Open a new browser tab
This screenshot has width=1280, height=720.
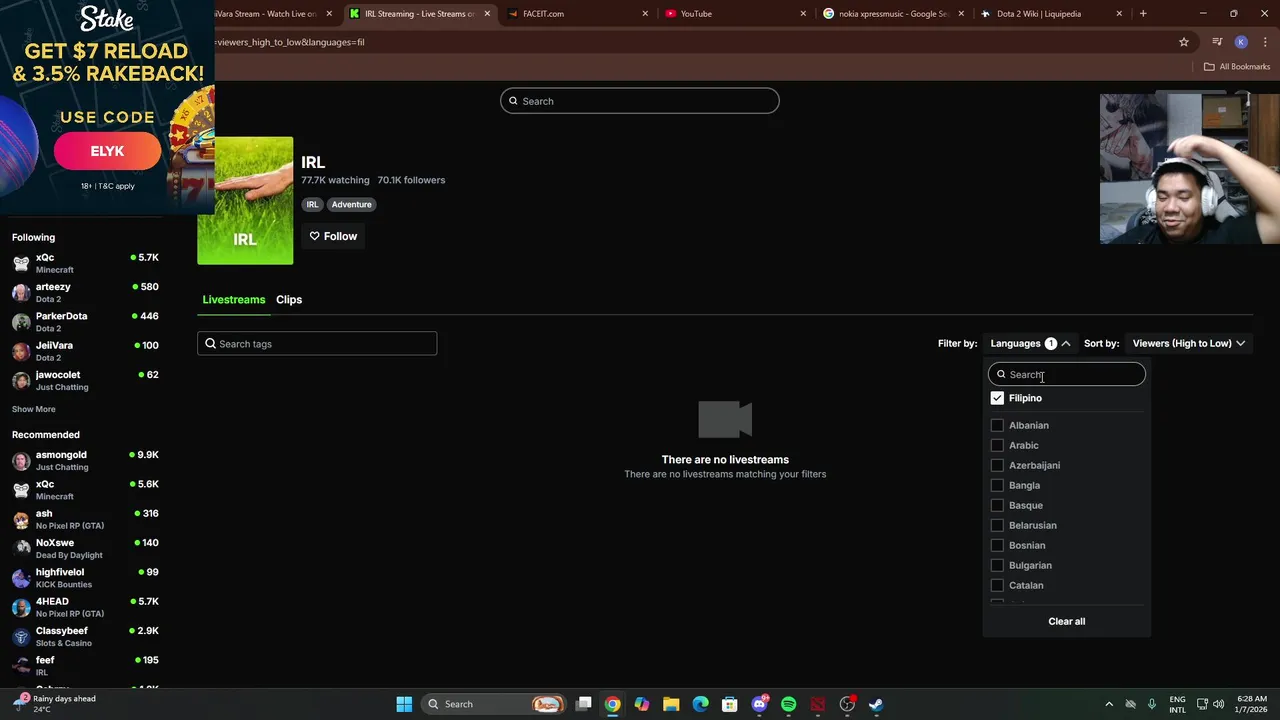[x=1143, y=14]
